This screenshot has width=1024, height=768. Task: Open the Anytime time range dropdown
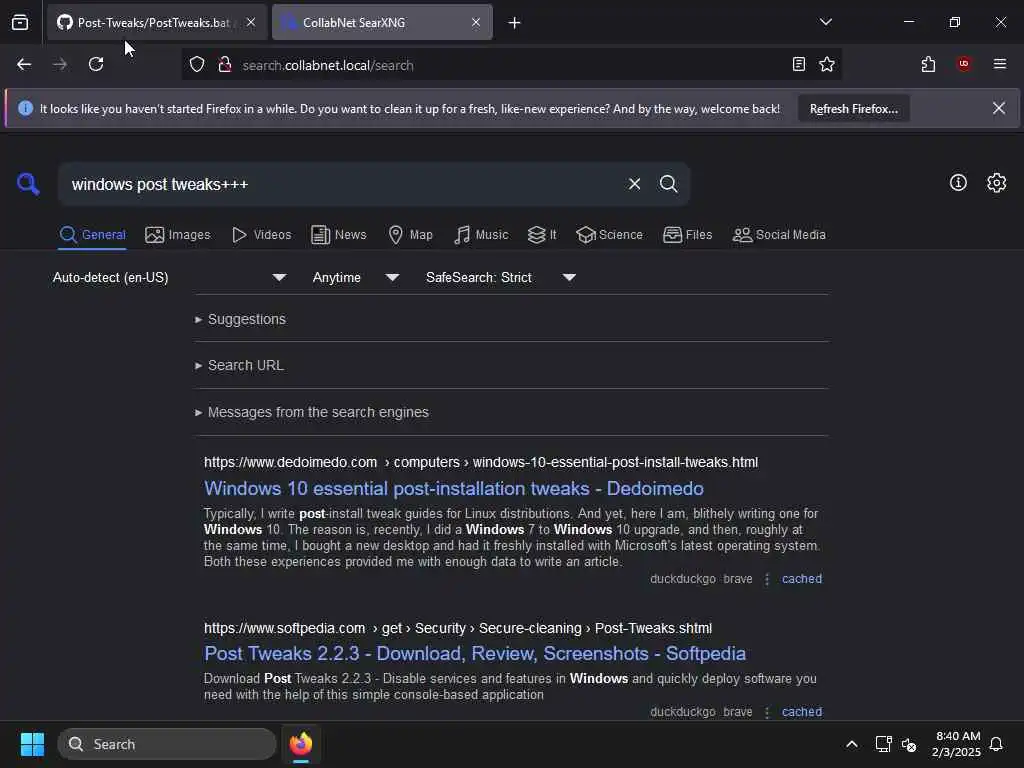356,278
